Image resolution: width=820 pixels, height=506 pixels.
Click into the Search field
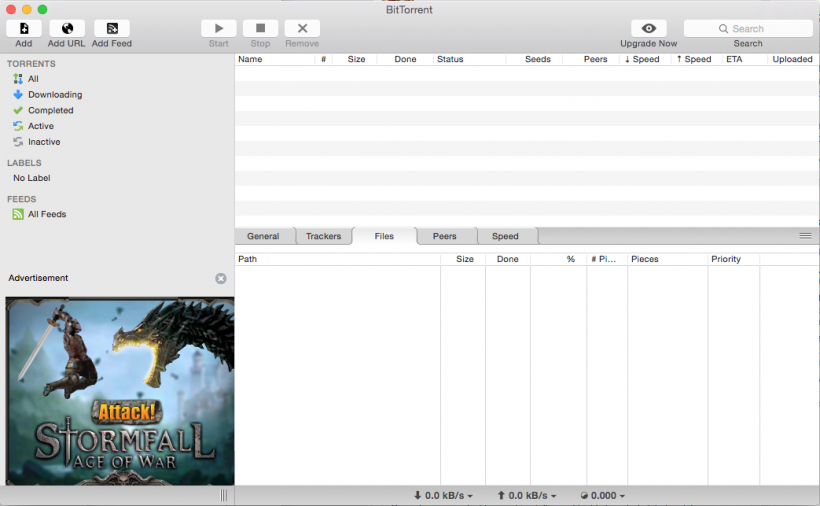coord(748,28)
